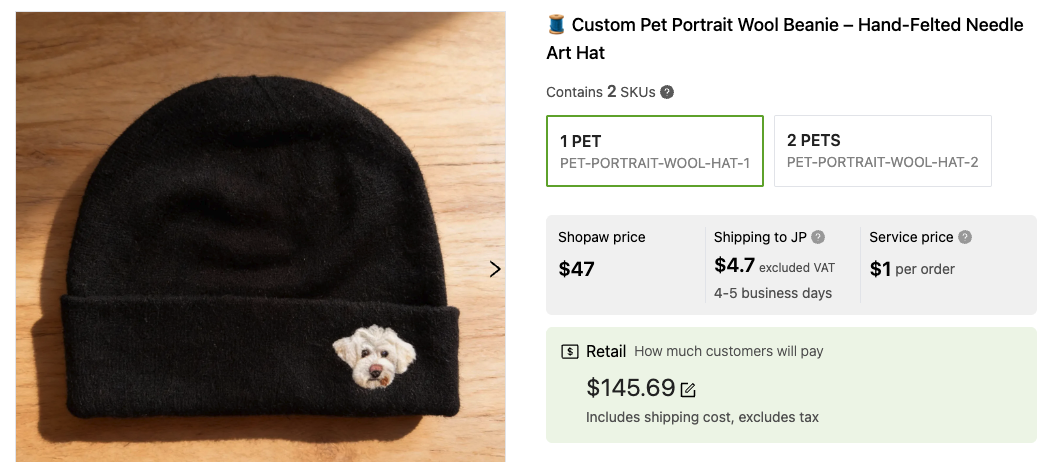Click the PET-PORTRAIT-WOOL-HAT-2 SKU code
Screen dimensions: 1059x462
coord(882,162)
